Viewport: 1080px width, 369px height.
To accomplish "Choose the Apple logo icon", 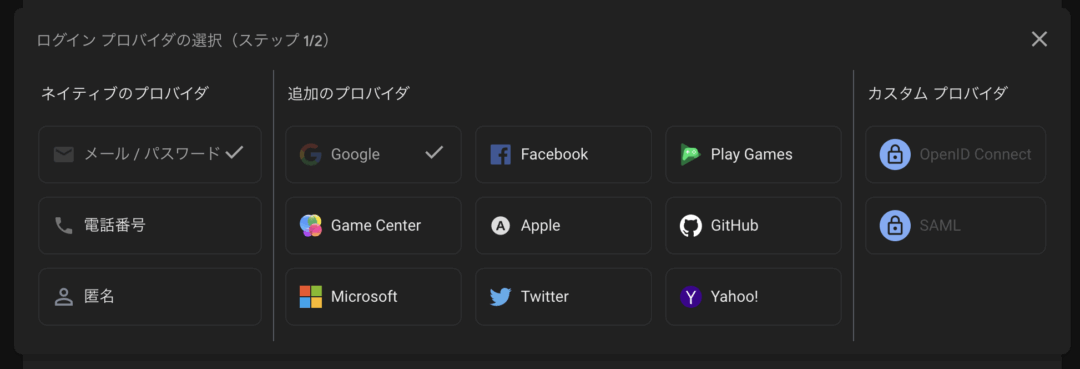I will tap(500, 226).
